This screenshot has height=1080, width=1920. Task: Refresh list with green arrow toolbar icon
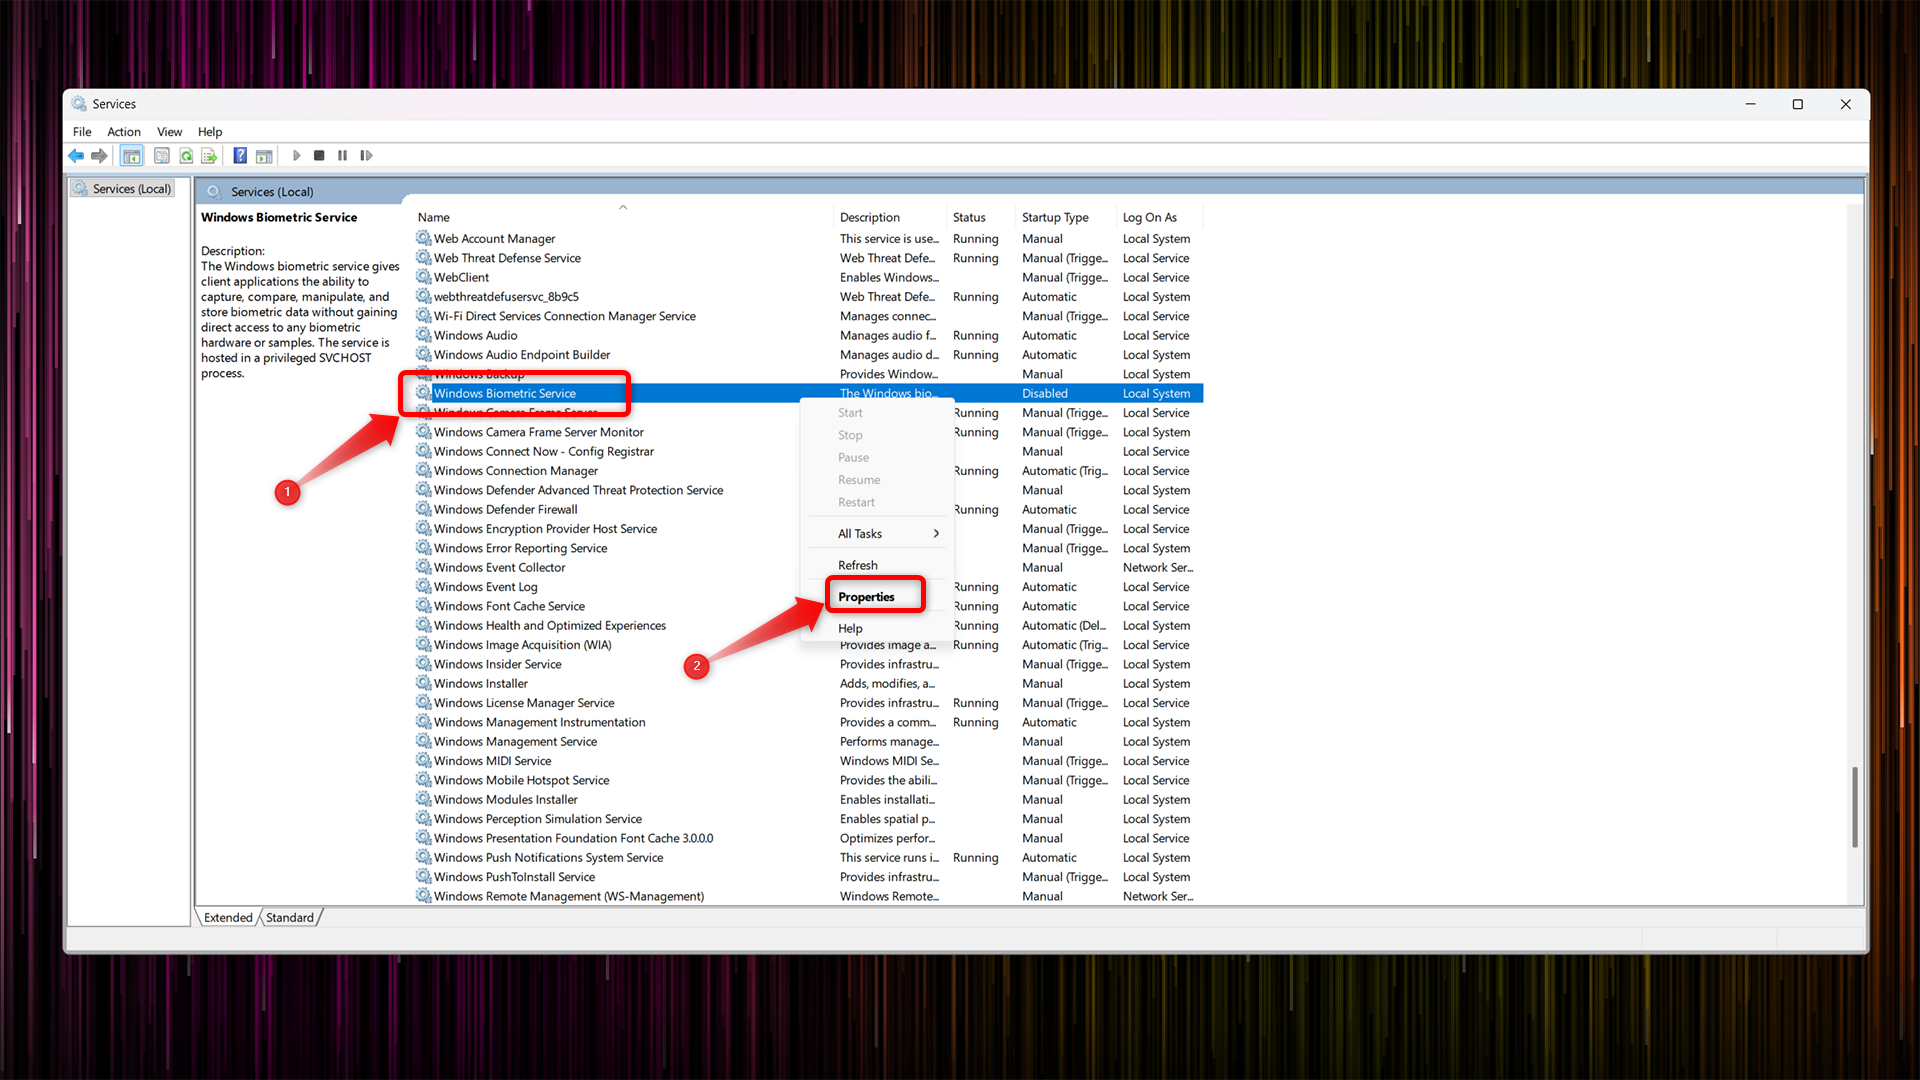pyautogui.click(x=186, y=156)
